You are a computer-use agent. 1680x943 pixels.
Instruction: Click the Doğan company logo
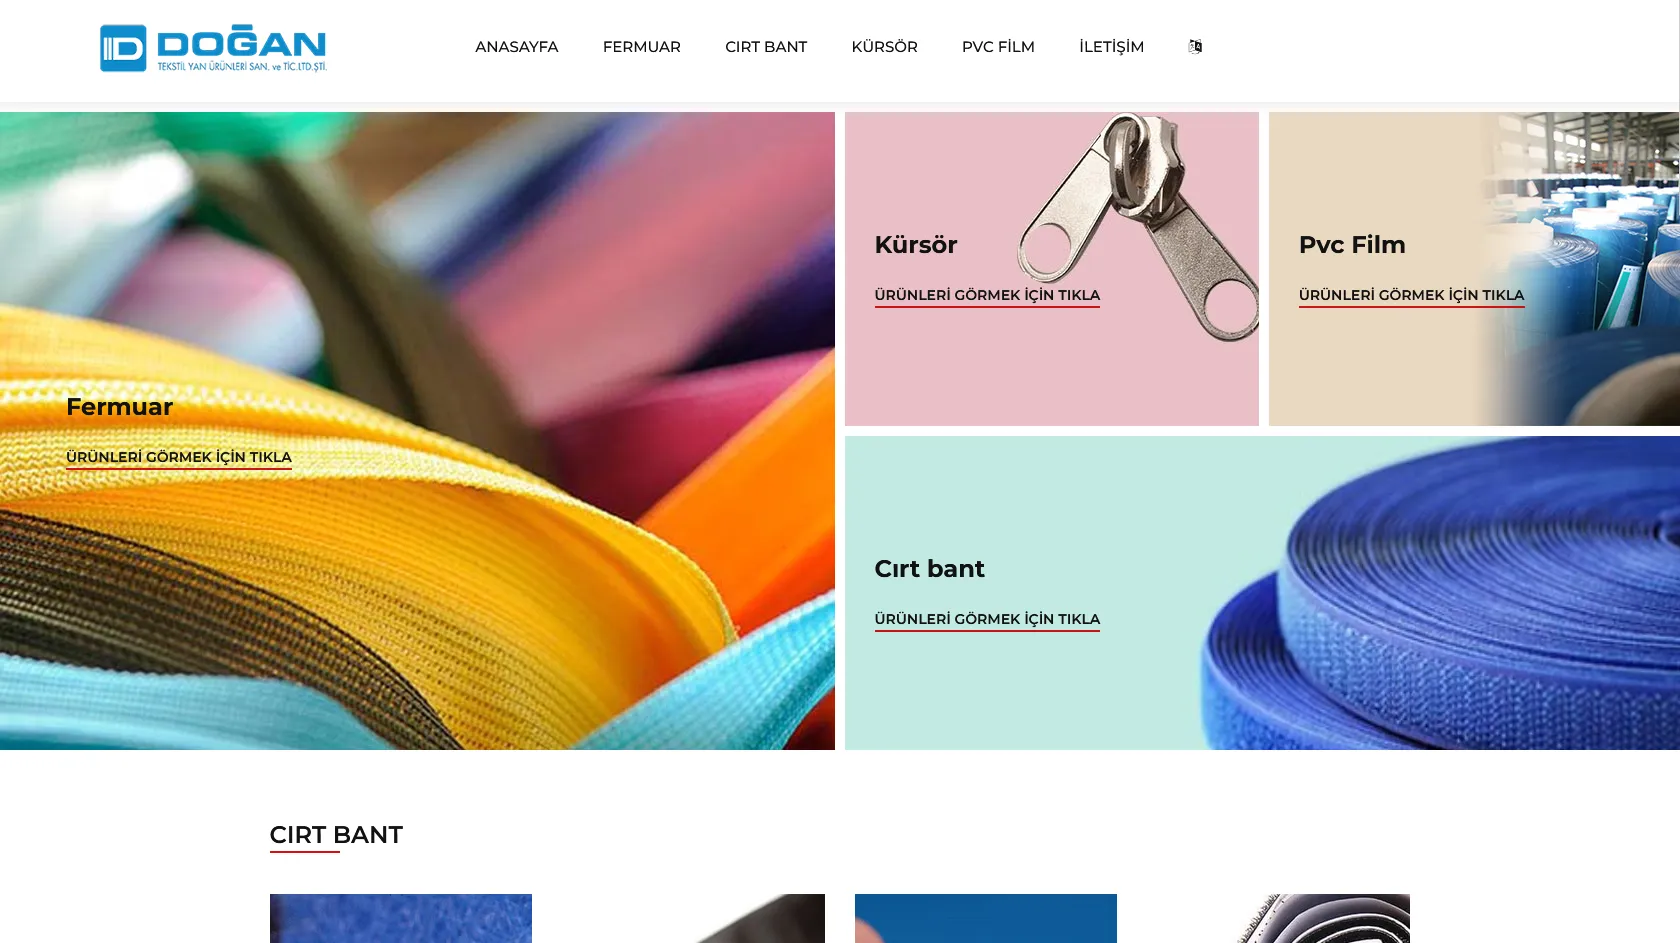point(213,48)
